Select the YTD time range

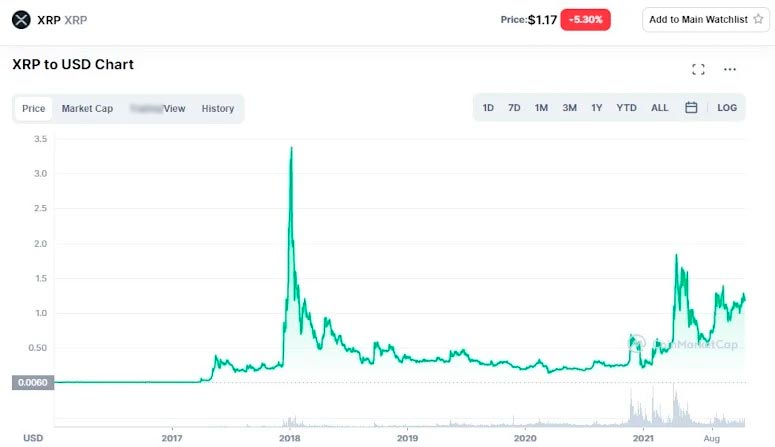point(626,108)
